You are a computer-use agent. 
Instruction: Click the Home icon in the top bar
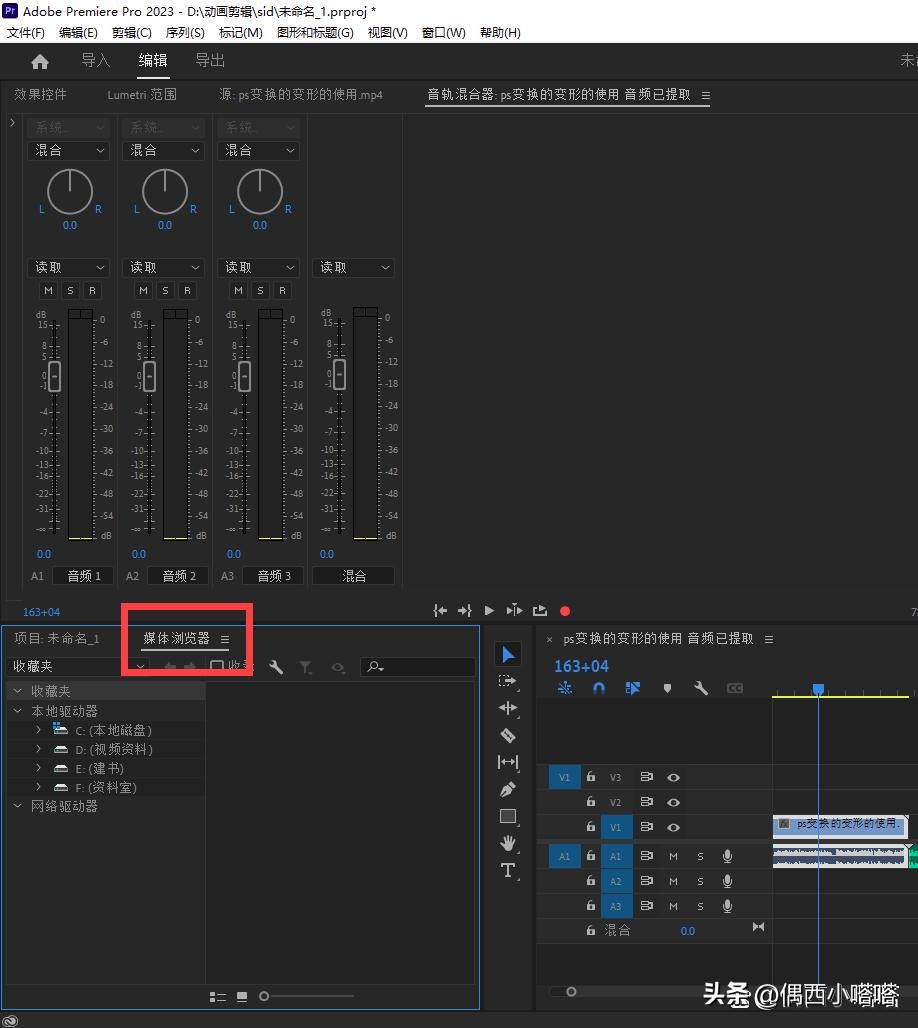click(40, 61)
